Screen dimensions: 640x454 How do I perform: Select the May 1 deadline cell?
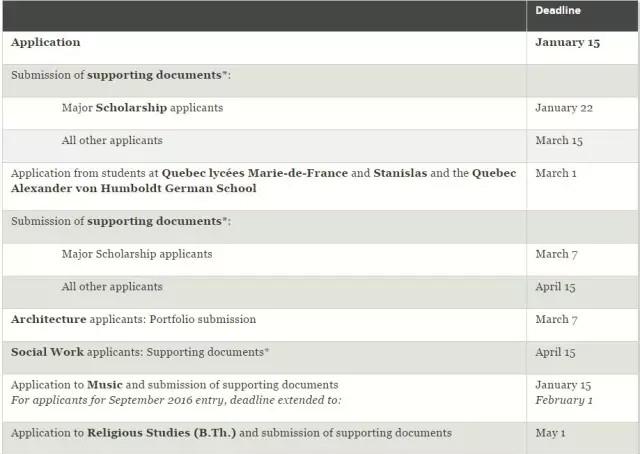point(551,433)
